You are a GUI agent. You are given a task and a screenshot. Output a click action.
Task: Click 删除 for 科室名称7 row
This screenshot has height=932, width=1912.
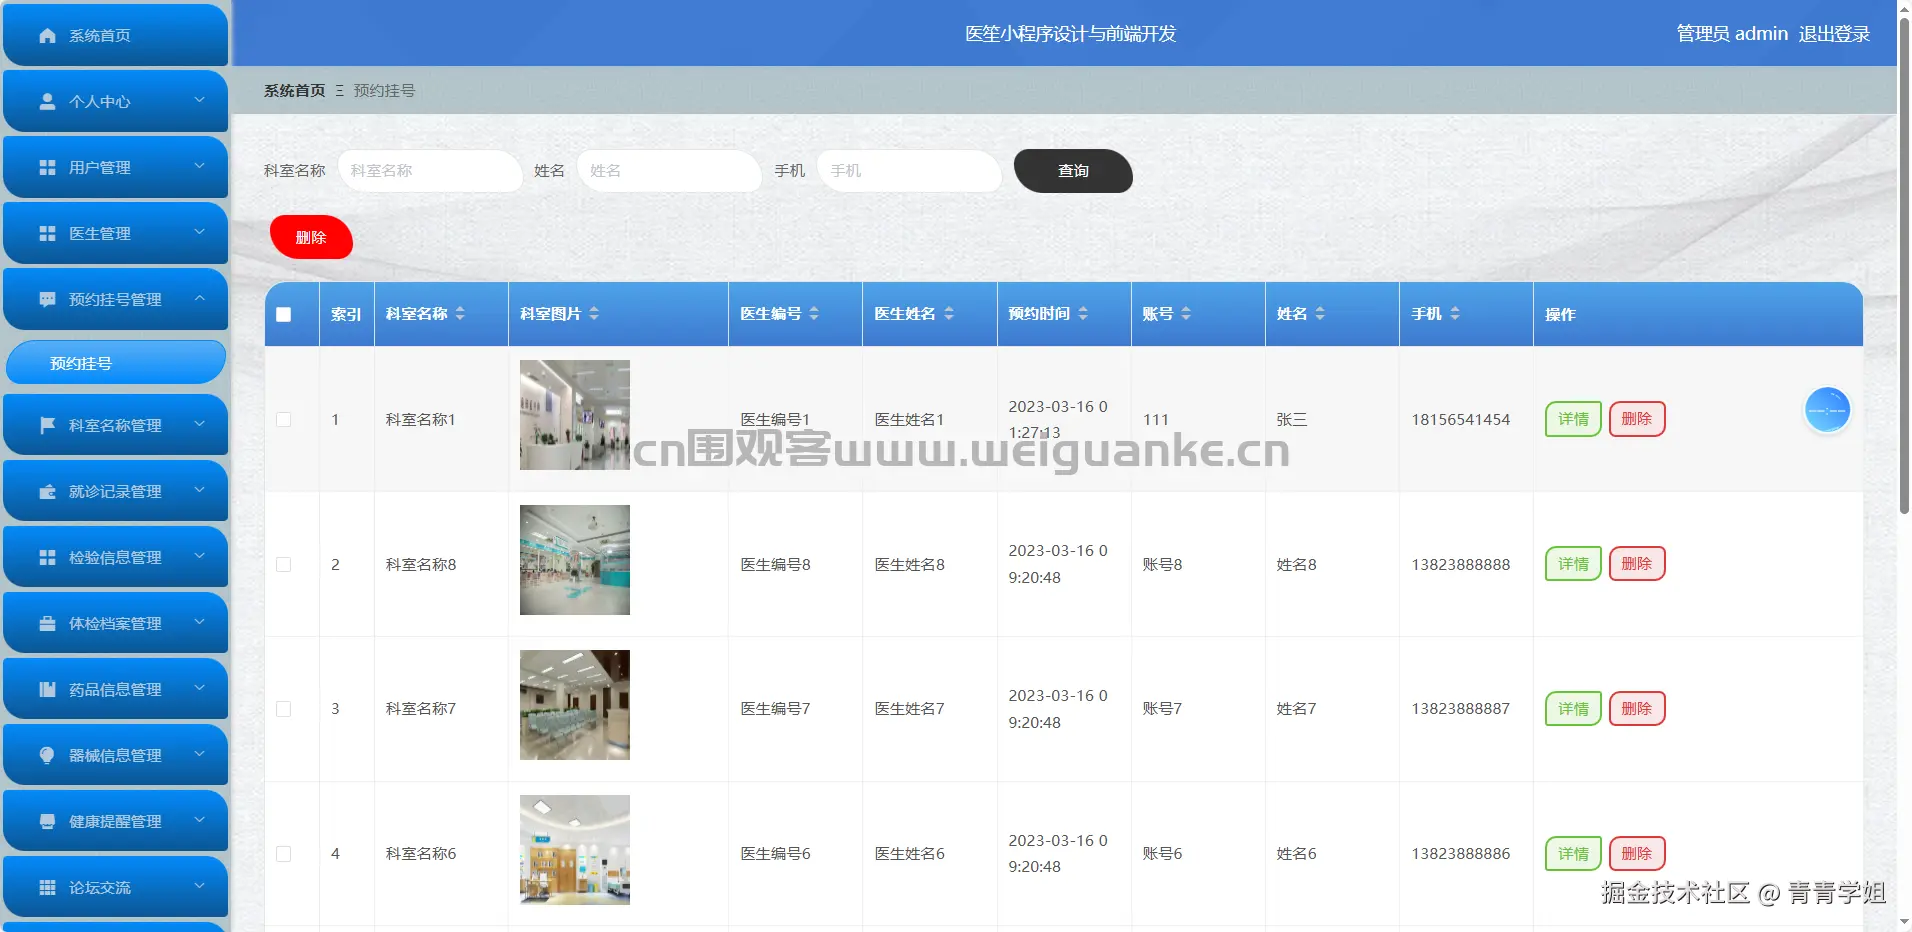[1637, 709]
